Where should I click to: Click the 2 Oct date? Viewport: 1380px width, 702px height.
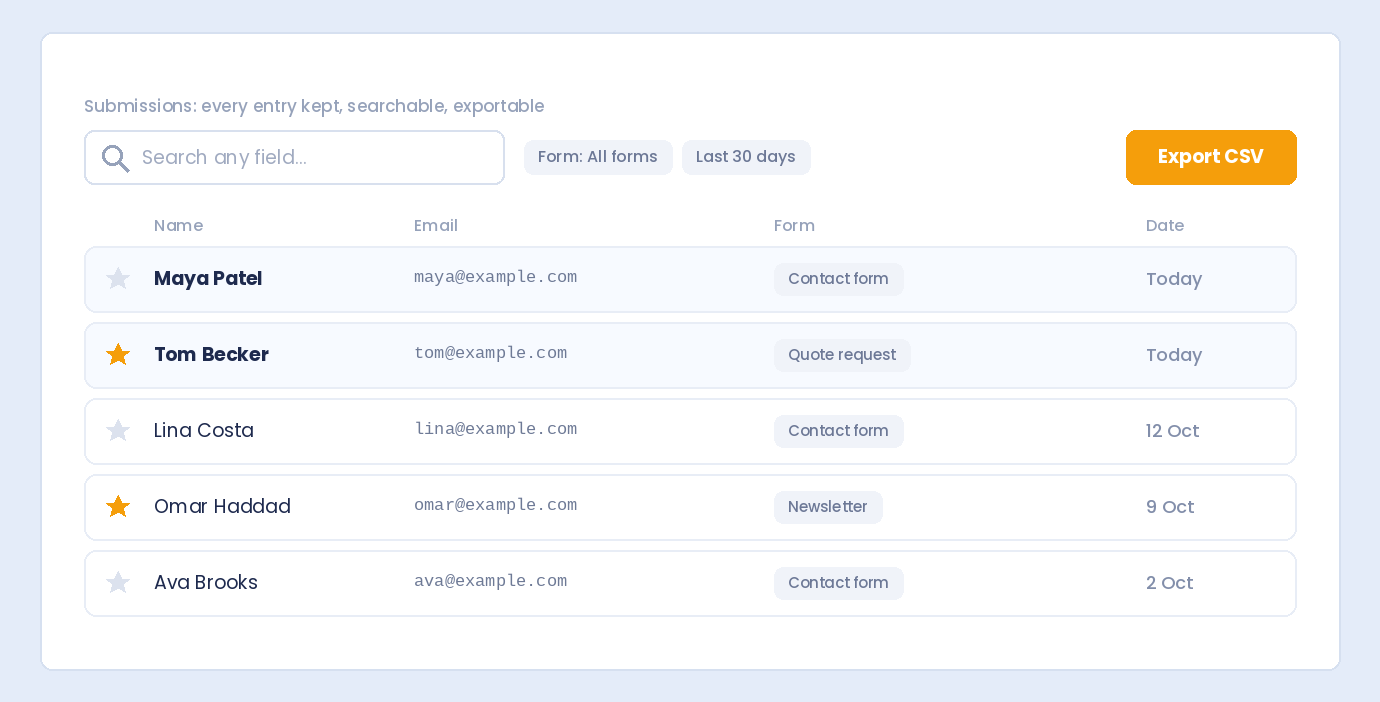pyautogui.click(x=1170, y=583)
